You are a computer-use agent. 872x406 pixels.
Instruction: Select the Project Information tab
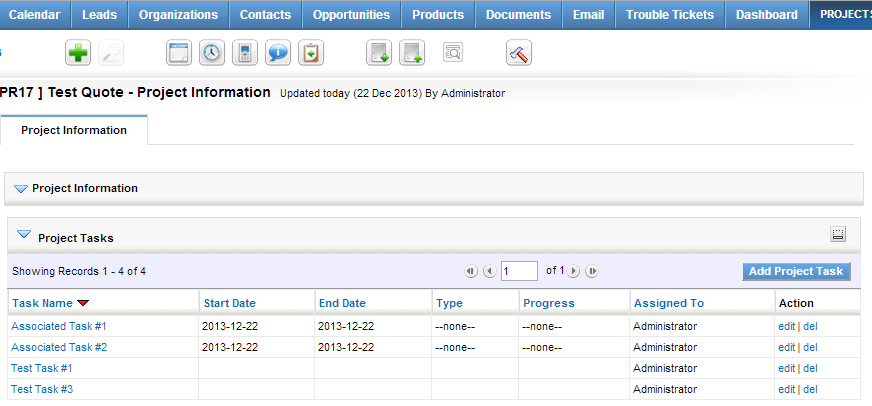[74, 130]
